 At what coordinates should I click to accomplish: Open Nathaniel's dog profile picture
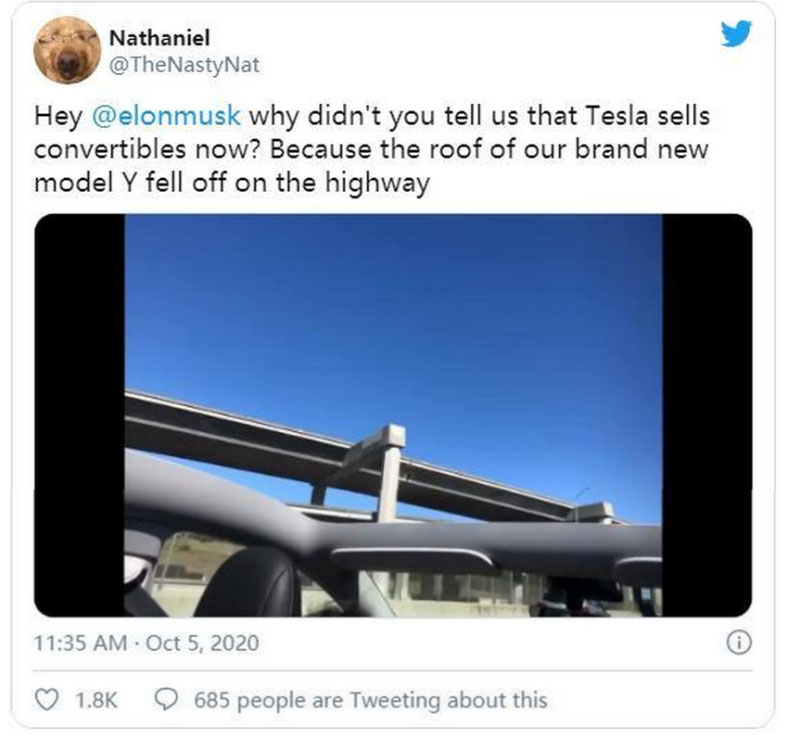[67, 50]
